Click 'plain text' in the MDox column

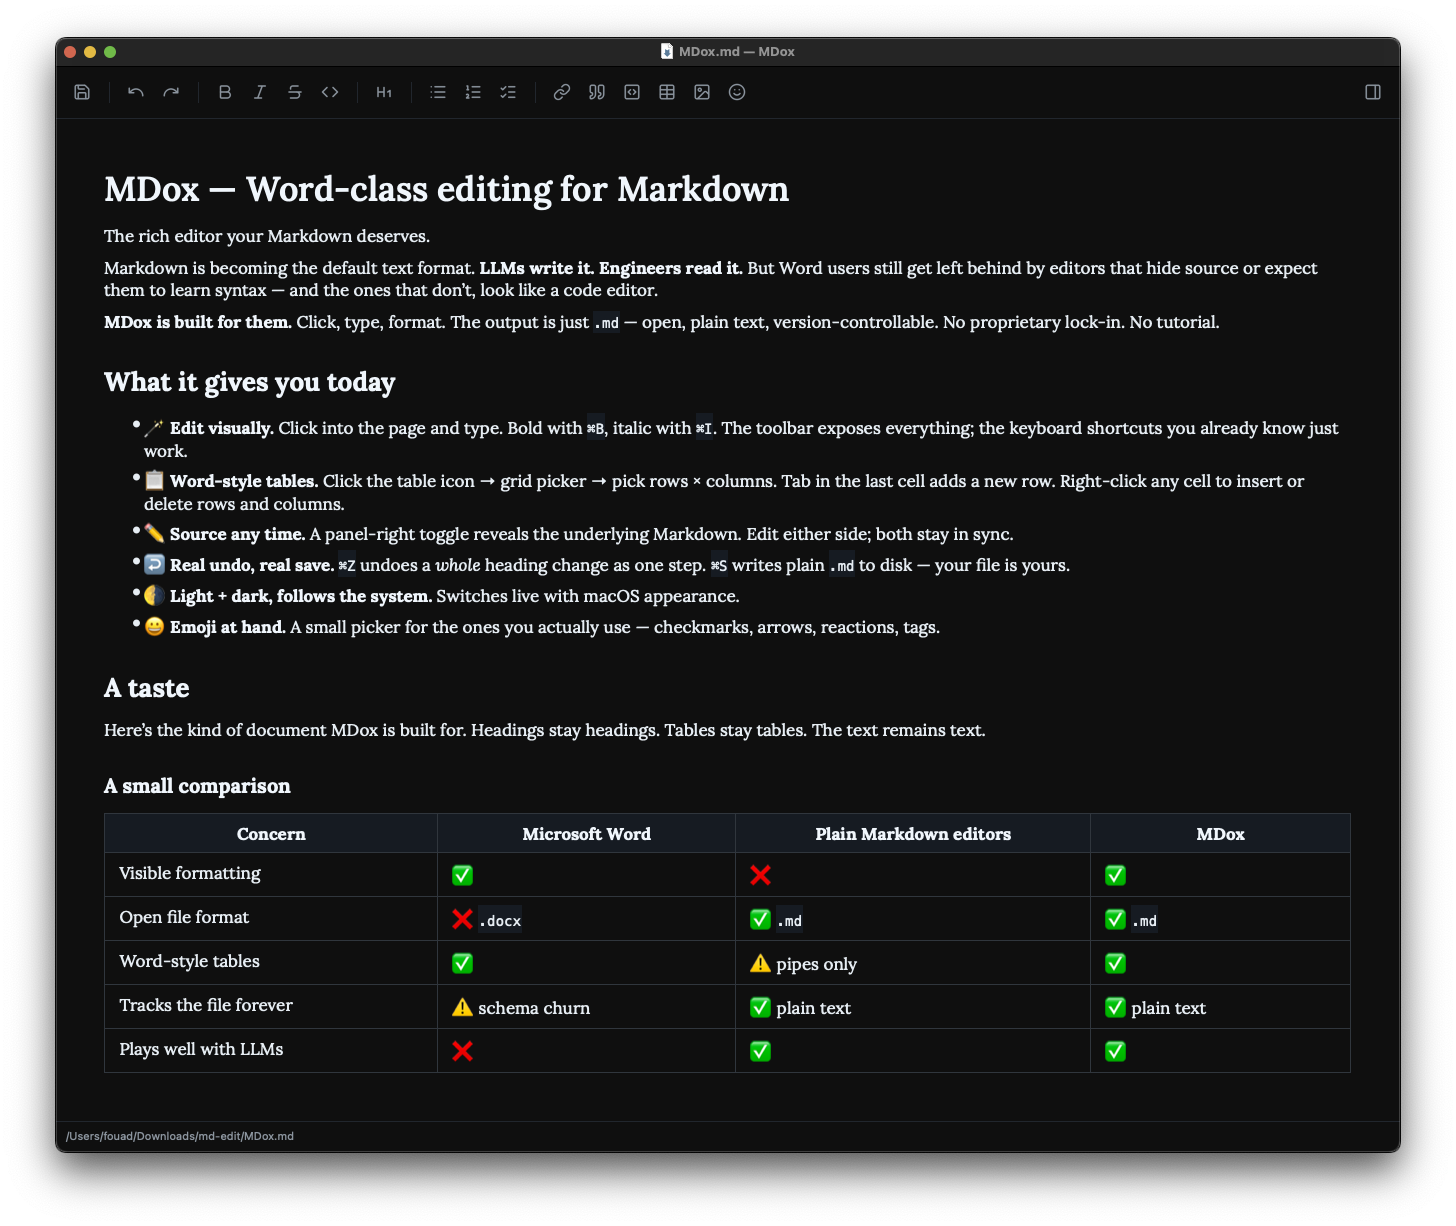pyautogui.click(x=1168, y=1008)
